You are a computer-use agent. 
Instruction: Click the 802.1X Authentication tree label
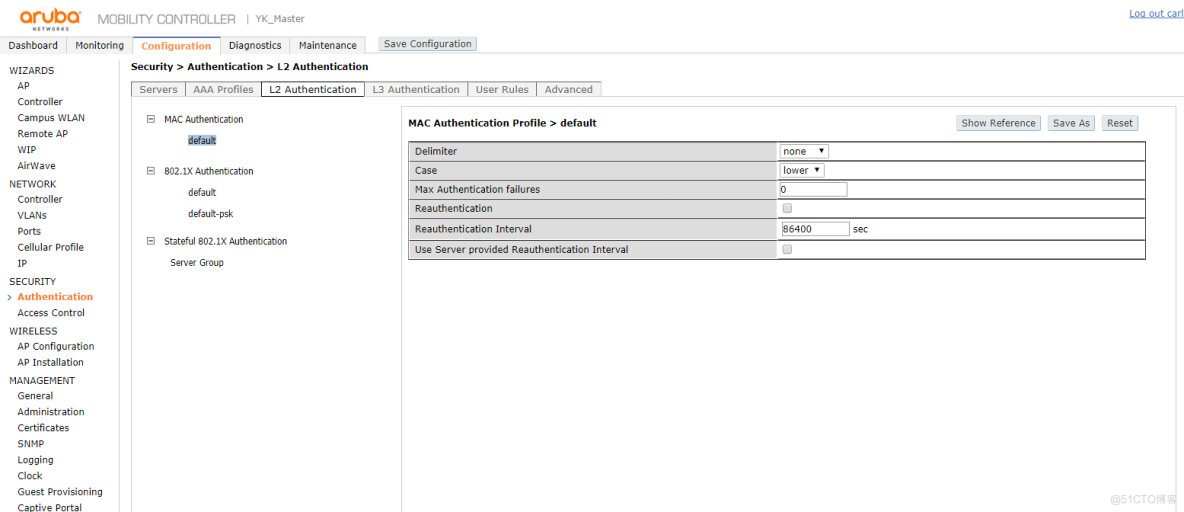click(x=209, y=171)
